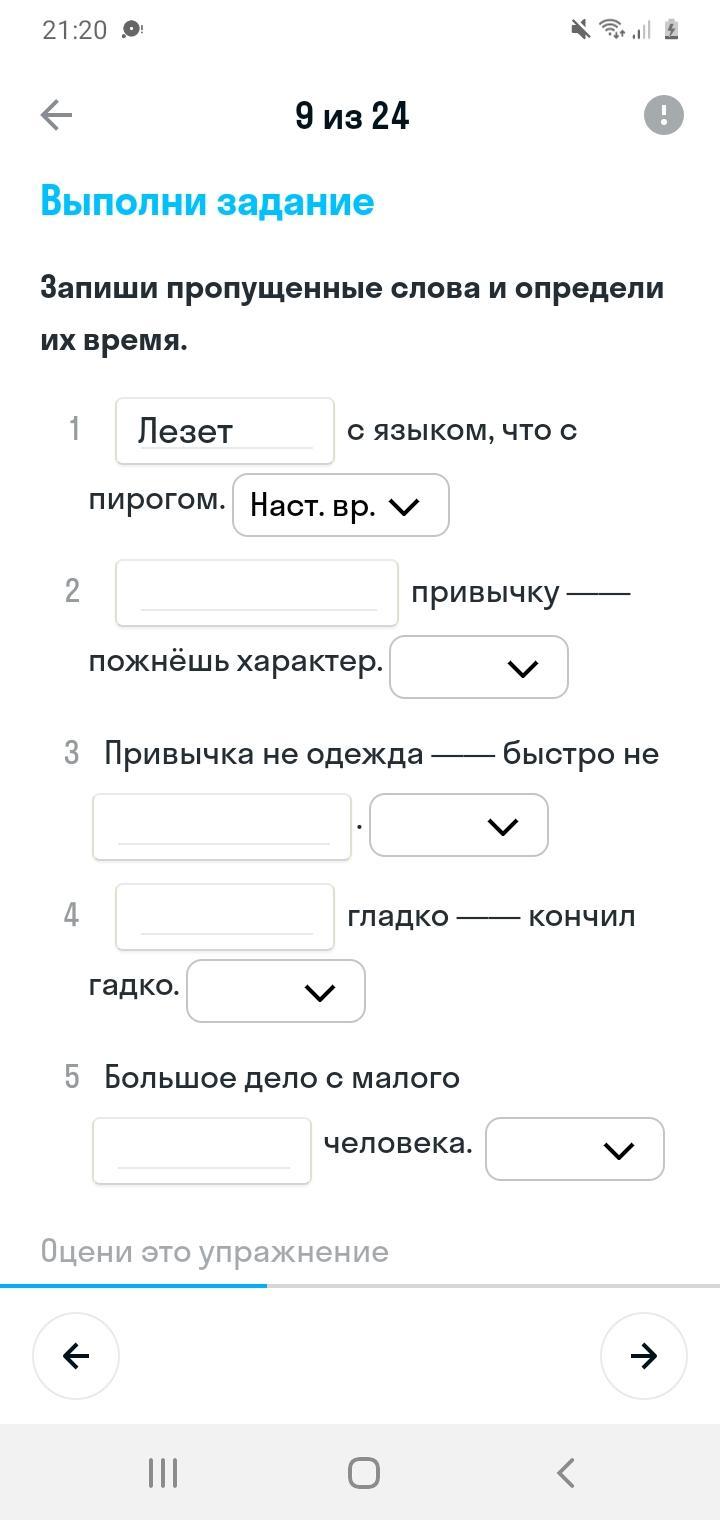Image resolution: width=720 pixels, height=1520 pixels.
Task: Focus the blank after быстро не
Action: point(222,827)
